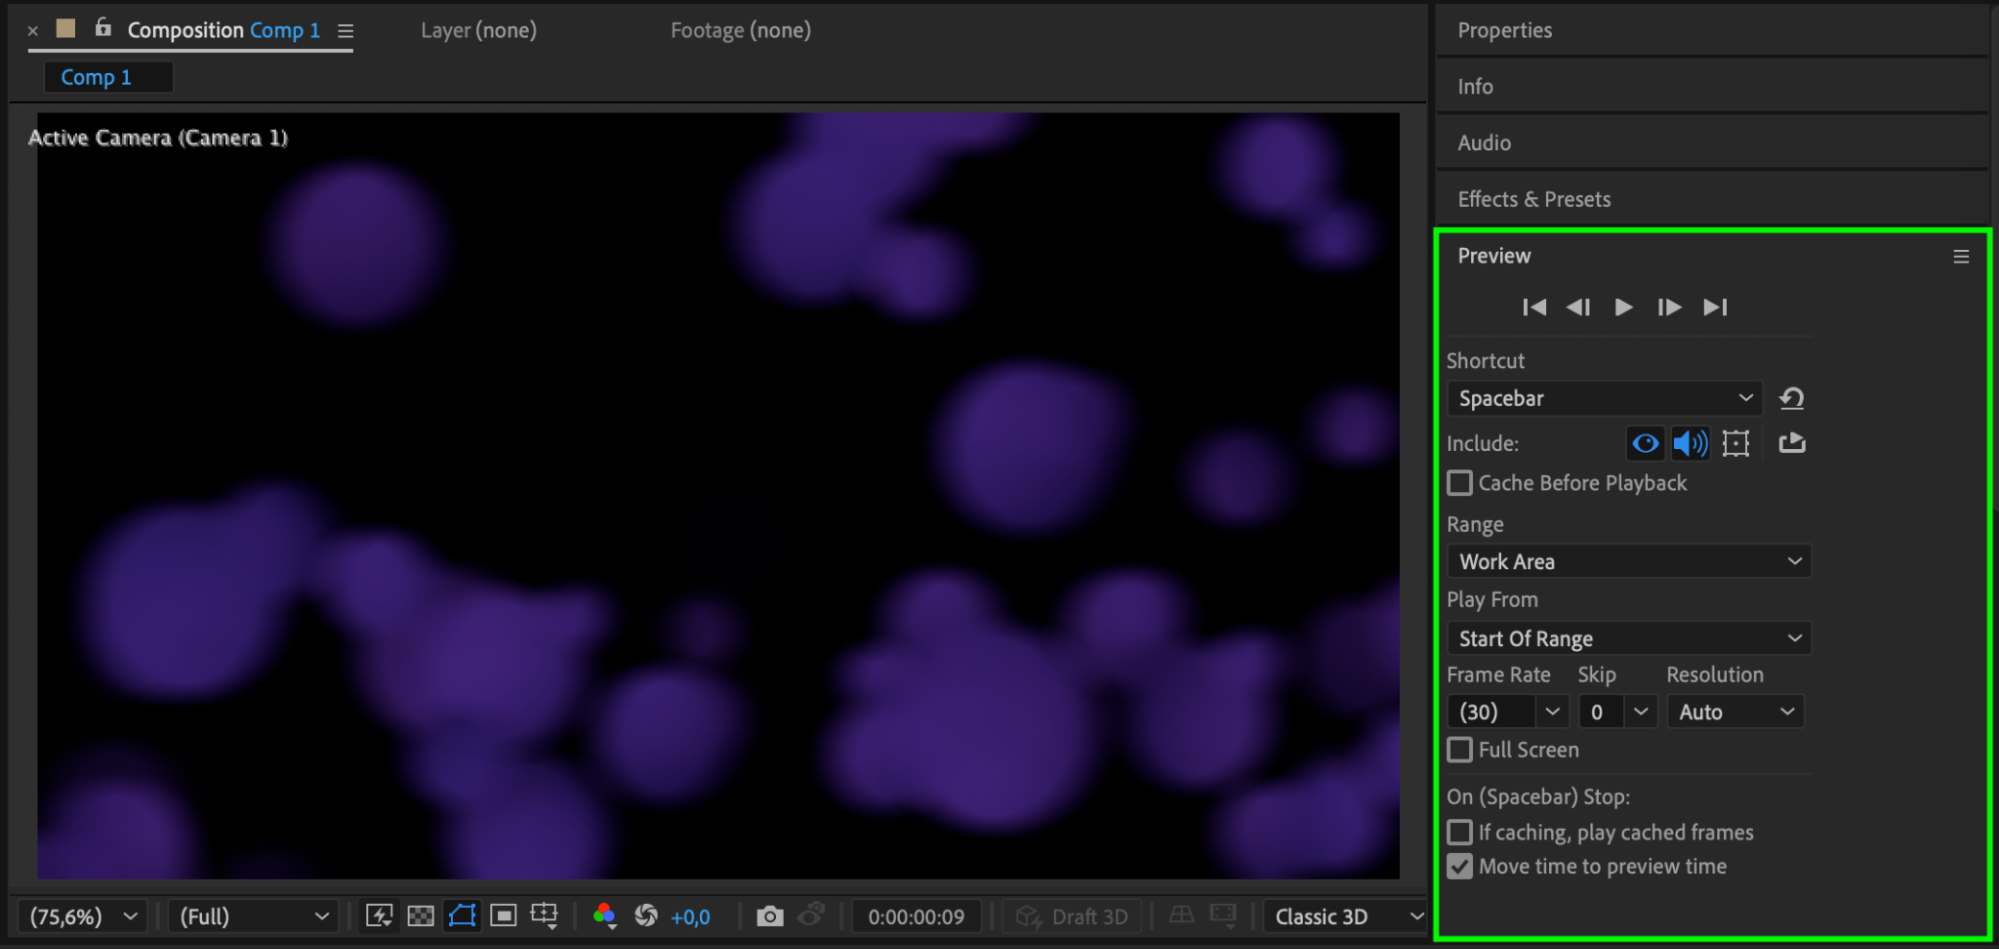Jump to first frame in Preview
The width and height of the screenshot is (1999, 949).
1534,307
